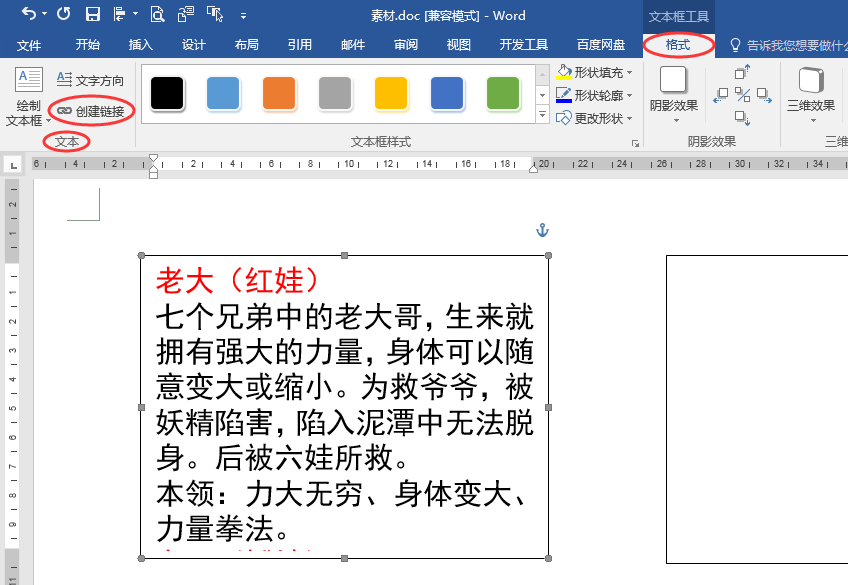Click the top-center resize handle of text box
This screenshot has height=585, width=848.
tap(344, 255)
